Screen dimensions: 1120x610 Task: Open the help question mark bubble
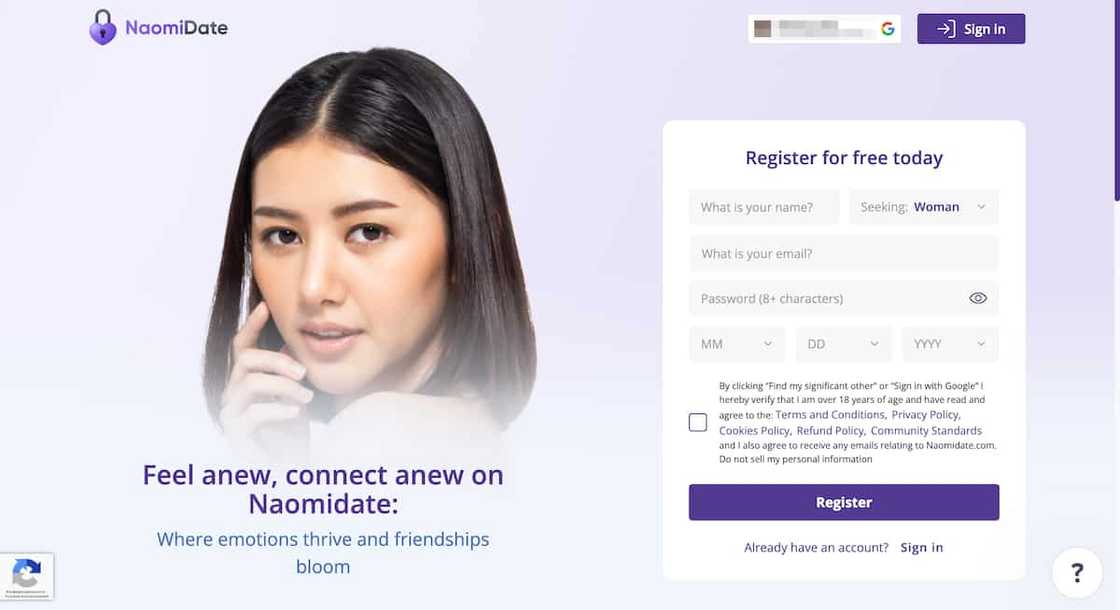click(x=1077, y=572)
